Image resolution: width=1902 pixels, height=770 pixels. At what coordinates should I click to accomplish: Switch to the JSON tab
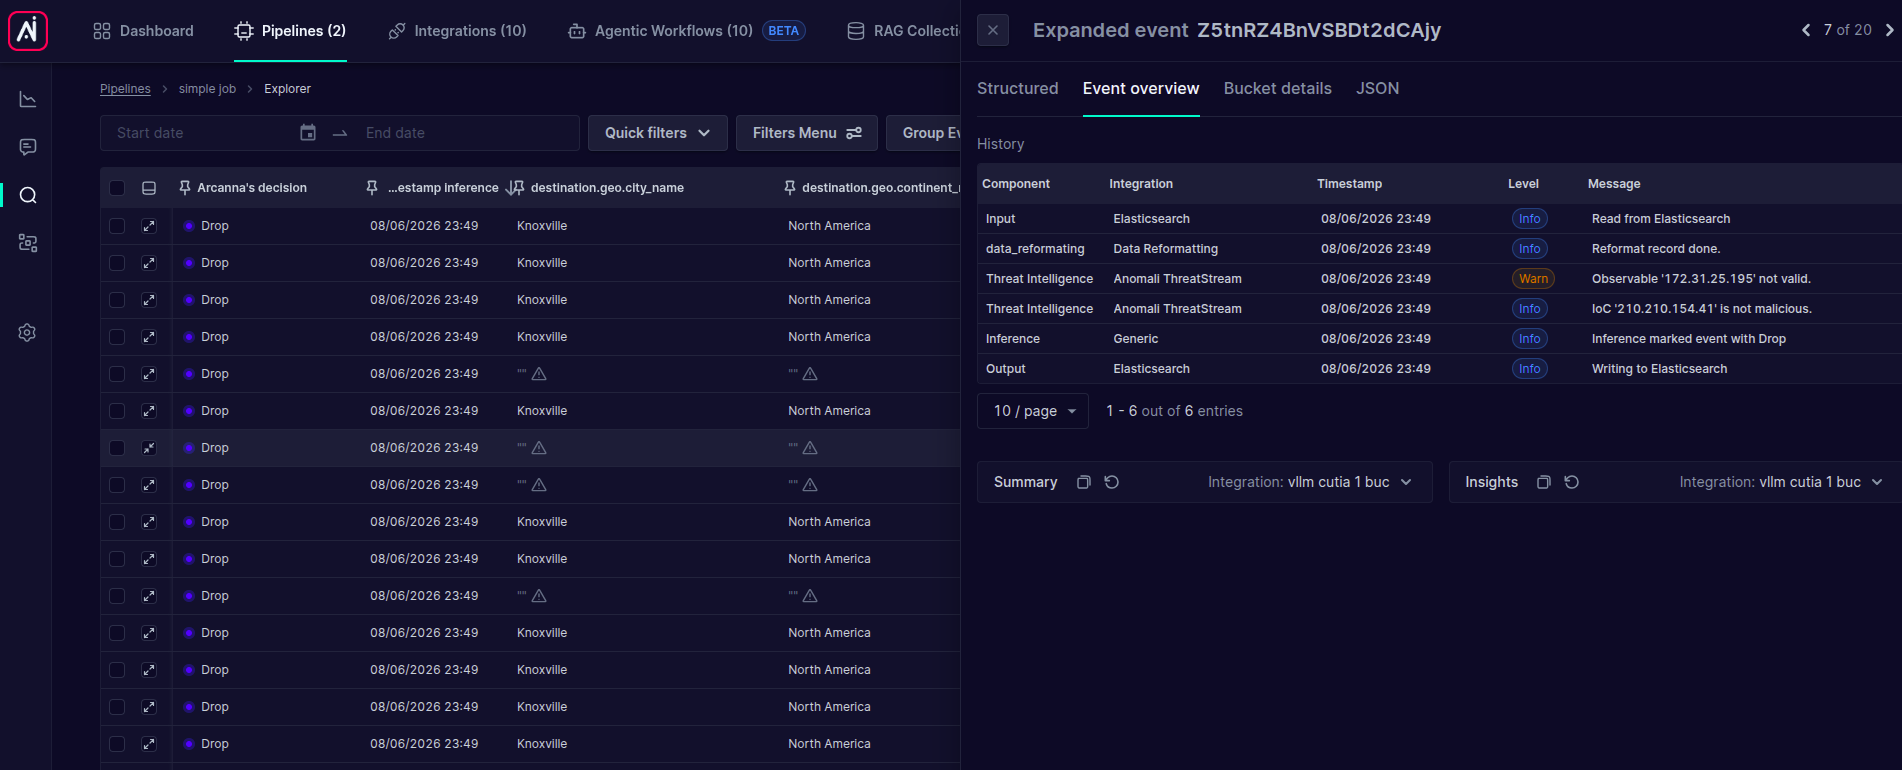pyautogui.click(x=1377, y=88)
